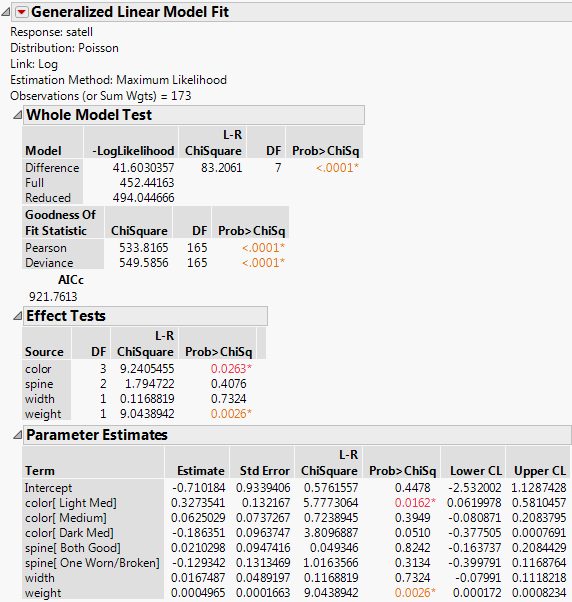Select the color[ Light Med] term

click(71, 503)
